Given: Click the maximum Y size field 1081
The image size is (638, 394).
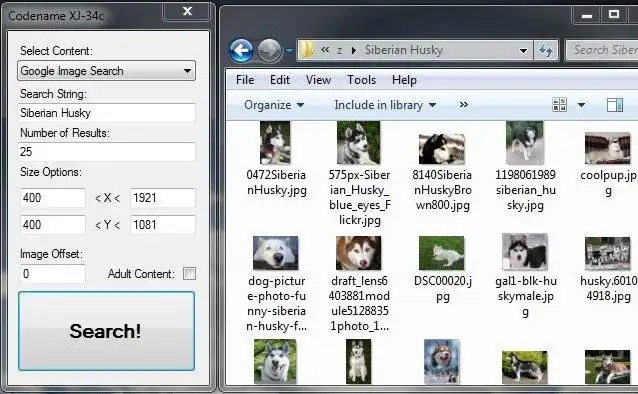Looking at the screenshot, I should tap(163, 225).
